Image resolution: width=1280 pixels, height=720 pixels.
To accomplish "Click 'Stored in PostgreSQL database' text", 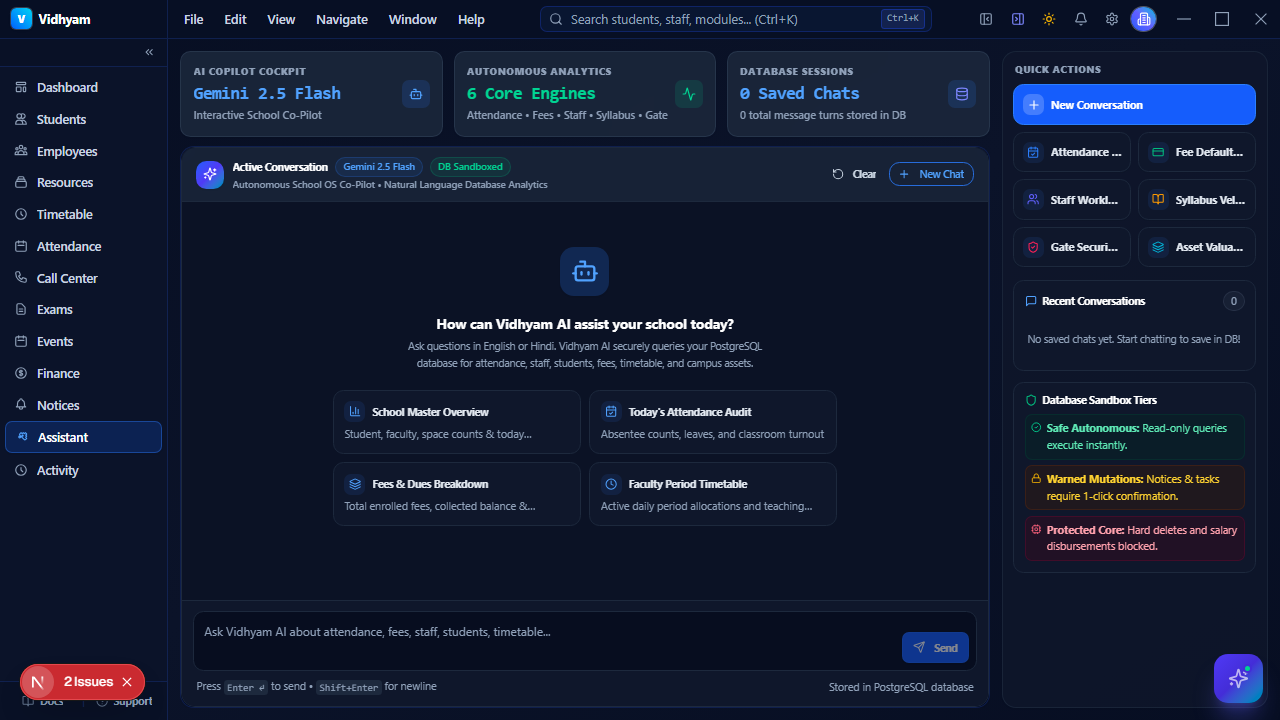I will 901,687.
